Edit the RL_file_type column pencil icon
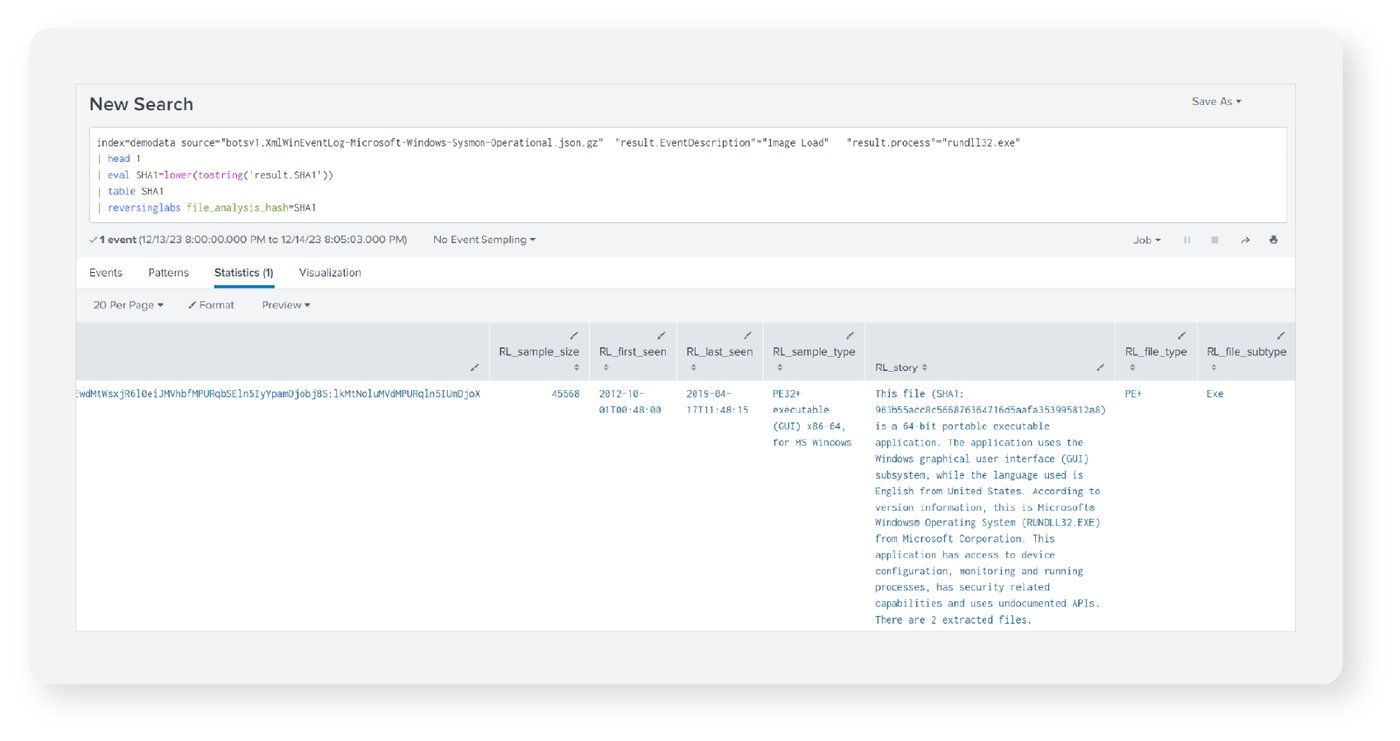 pos(1182,336)
